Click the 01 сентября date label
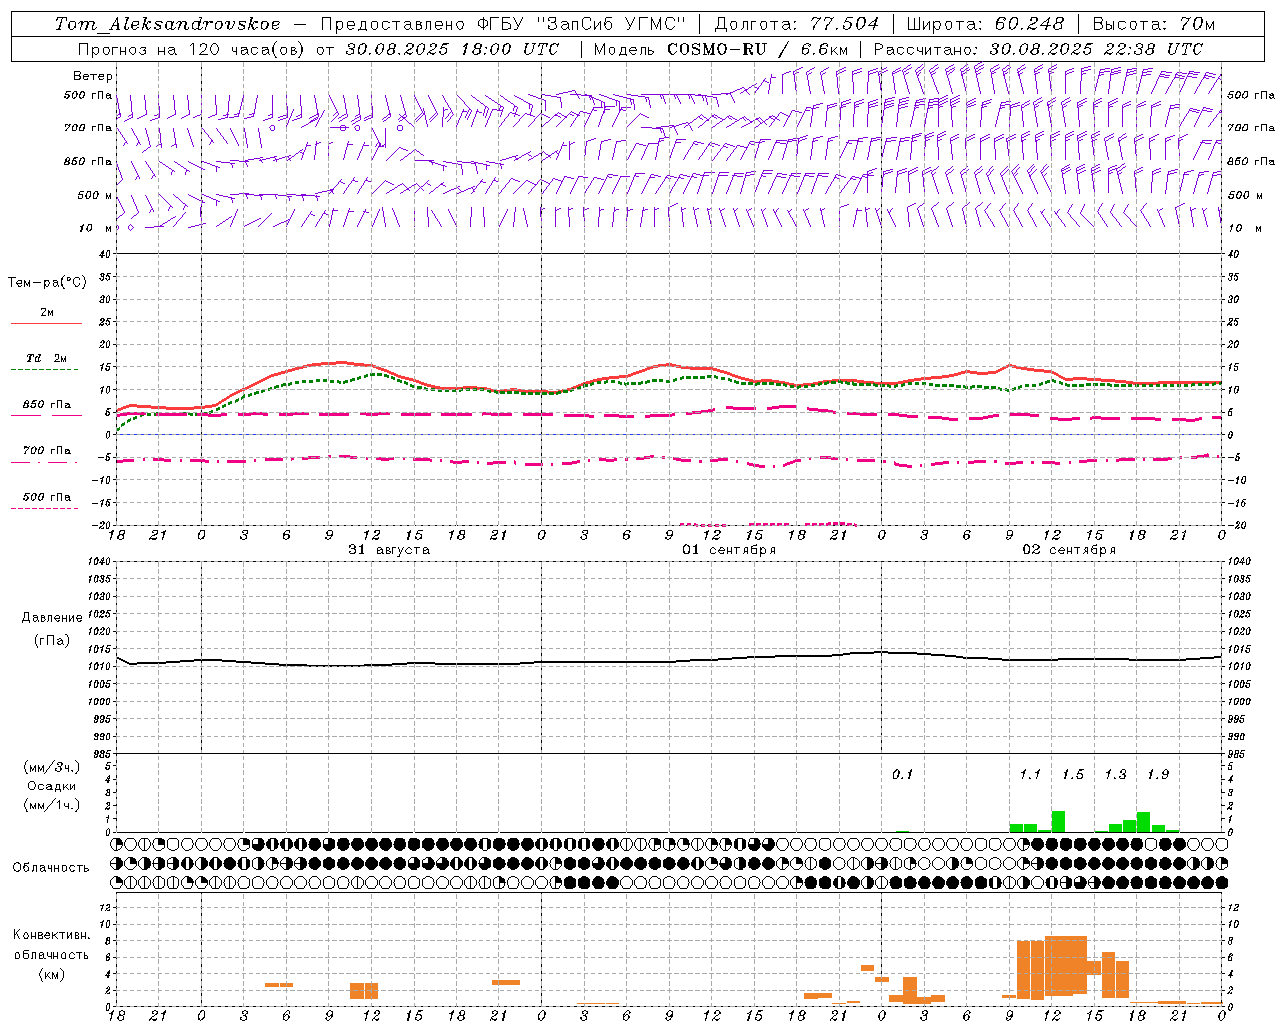Screen dimensions: 1280x1024 [x=729, y=550]
